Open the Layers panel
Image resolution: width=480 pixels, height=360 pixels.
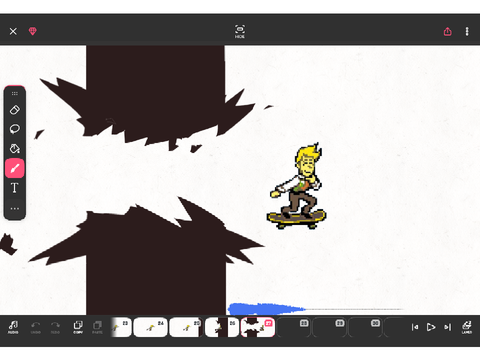(x=467, y=327)
